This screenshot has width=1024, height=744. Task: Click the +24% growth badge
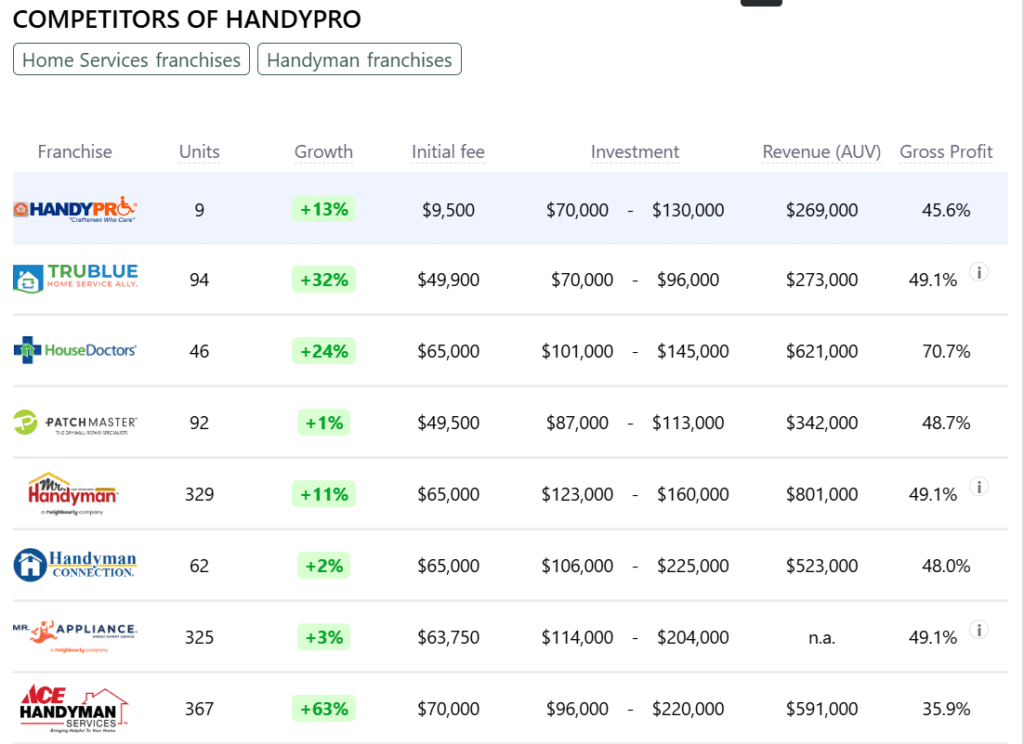pyautogui.click(x=324, y=351)
